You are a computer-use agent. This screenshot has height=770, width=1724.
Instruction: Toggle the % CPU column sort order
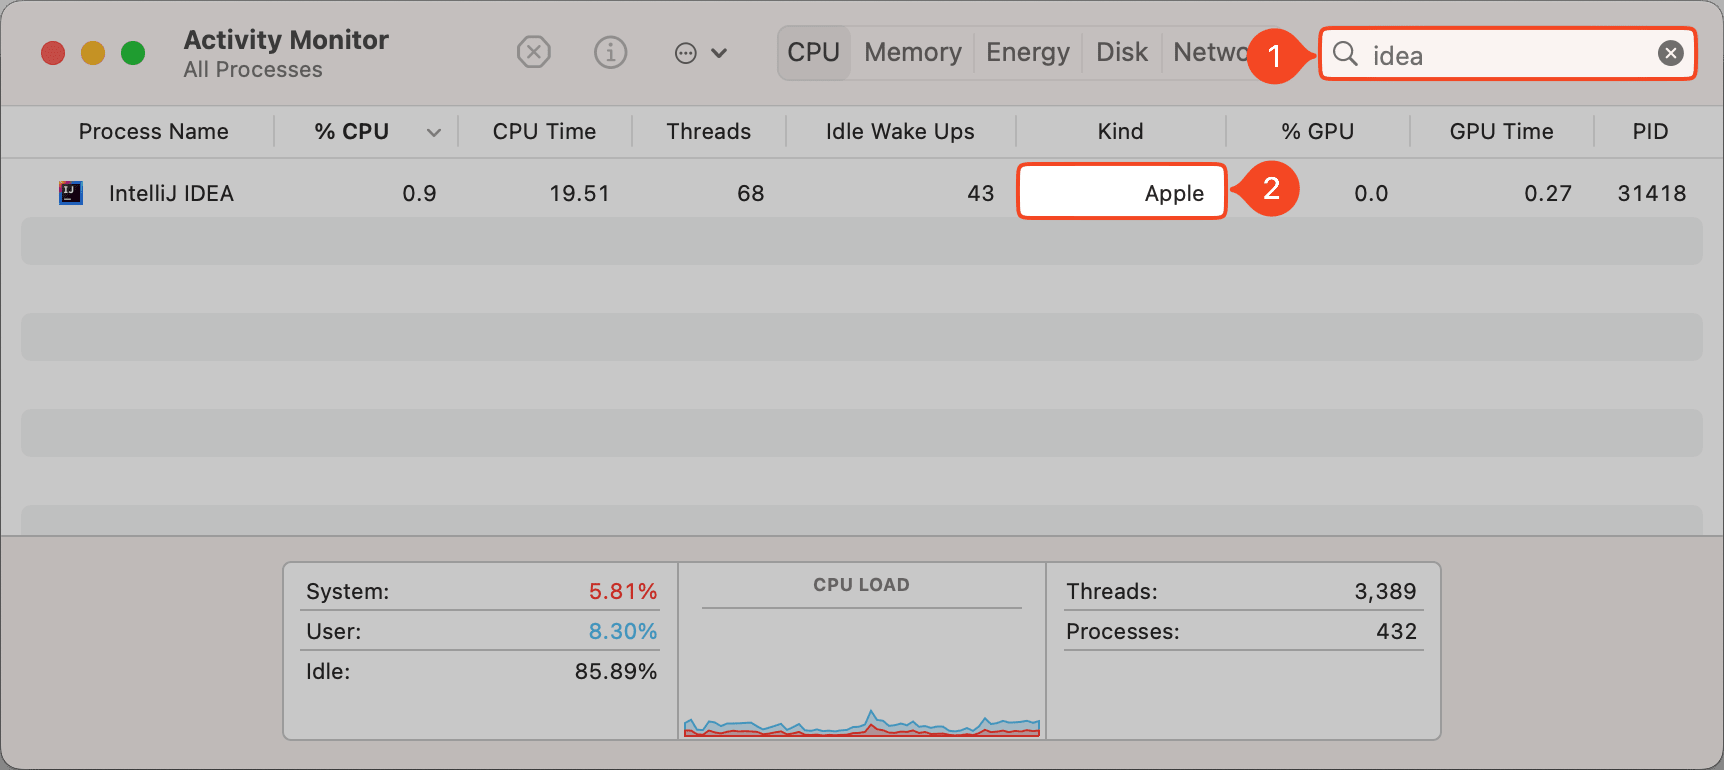pos(352,131)
